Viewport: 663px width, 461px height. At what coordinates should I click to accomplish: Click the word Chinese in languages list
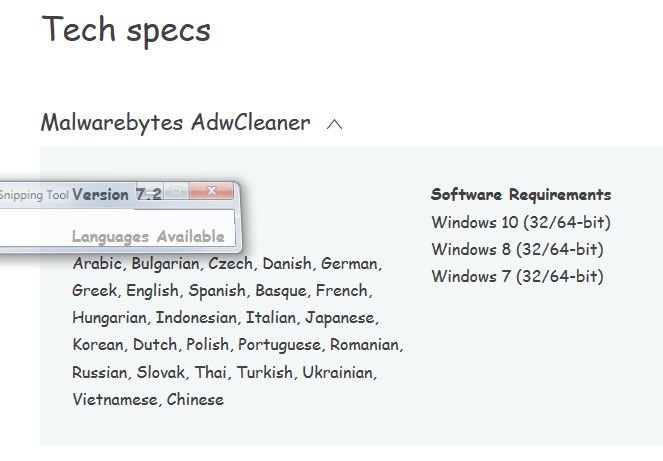click(195, 399)
